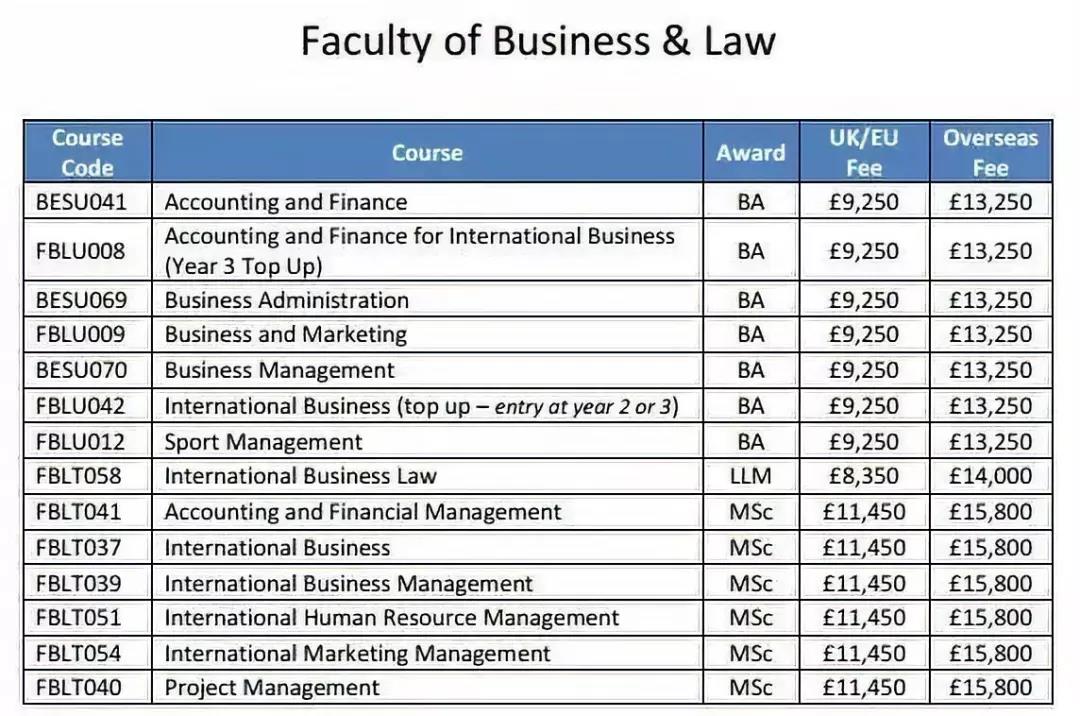
Task: Click the LLM award cell
Action: (750, 476)
